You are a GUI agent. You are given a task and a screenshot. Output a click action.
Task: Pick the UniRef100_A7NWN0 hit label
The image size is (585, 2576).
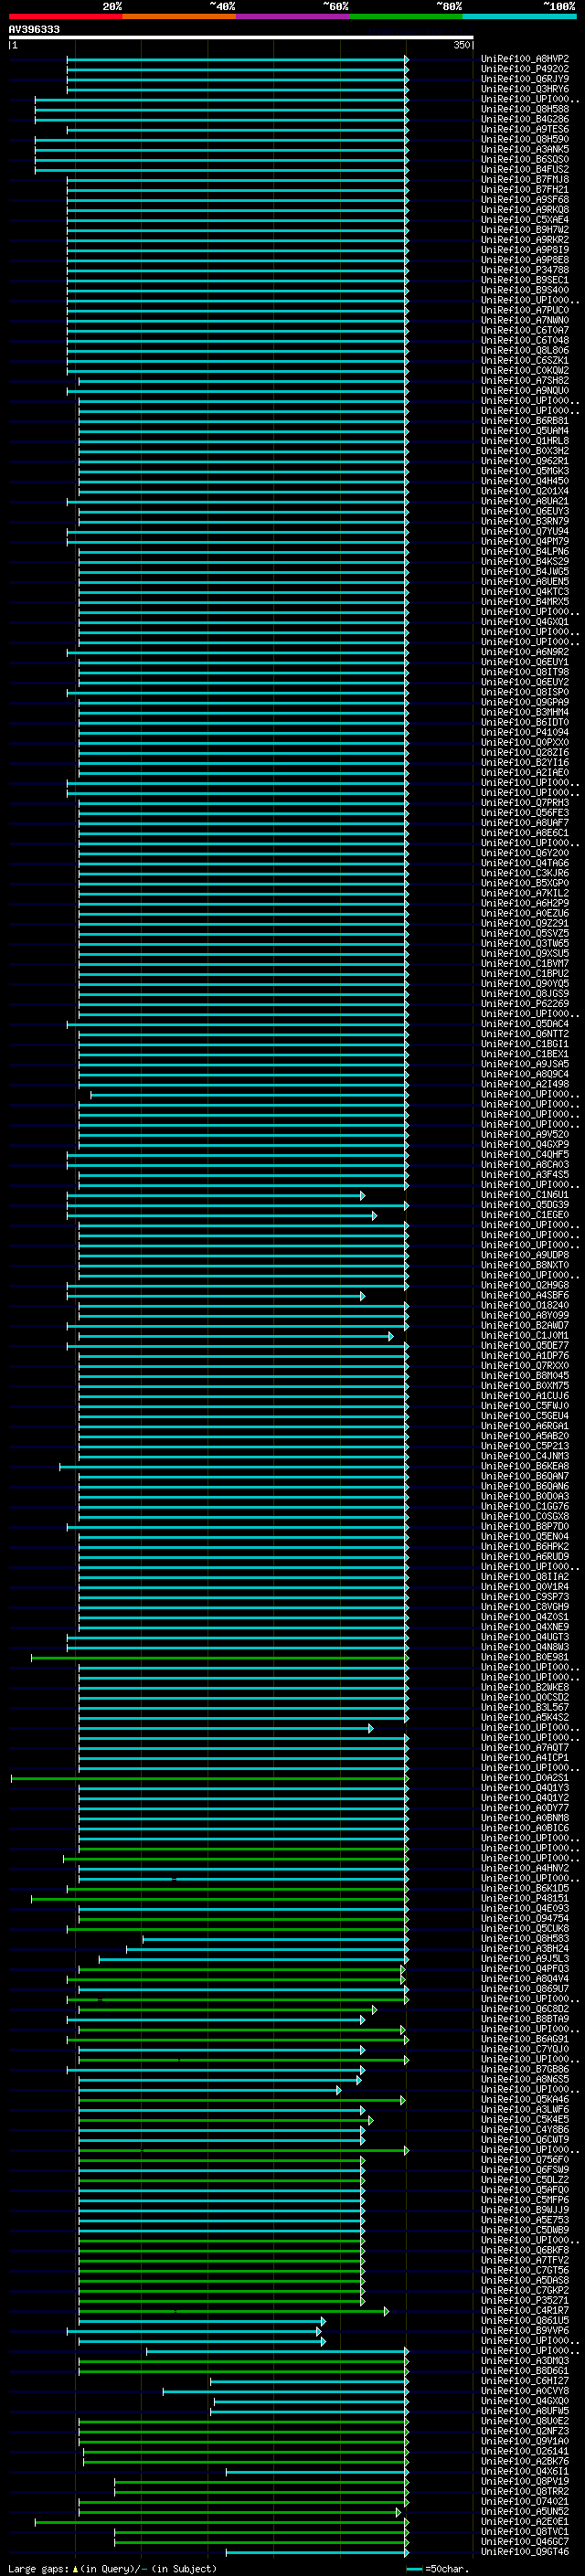(525, 320)
